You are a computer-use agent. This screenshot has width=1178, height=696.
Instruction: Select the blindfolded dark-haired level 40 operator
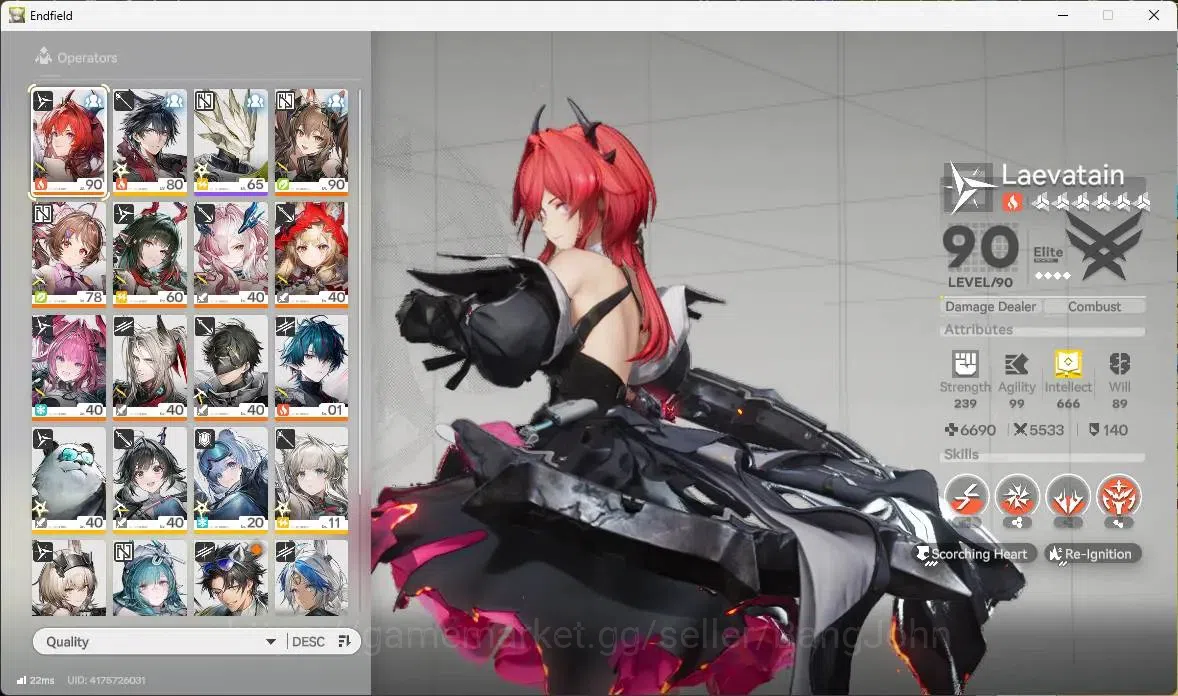(x=231, y=367)
